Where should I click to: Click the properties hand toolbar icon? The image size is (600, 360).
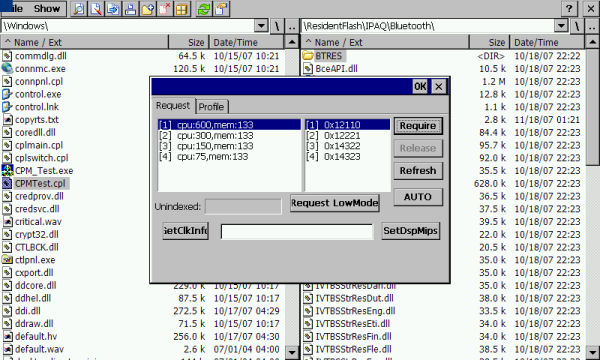click(x=222, y=9)
